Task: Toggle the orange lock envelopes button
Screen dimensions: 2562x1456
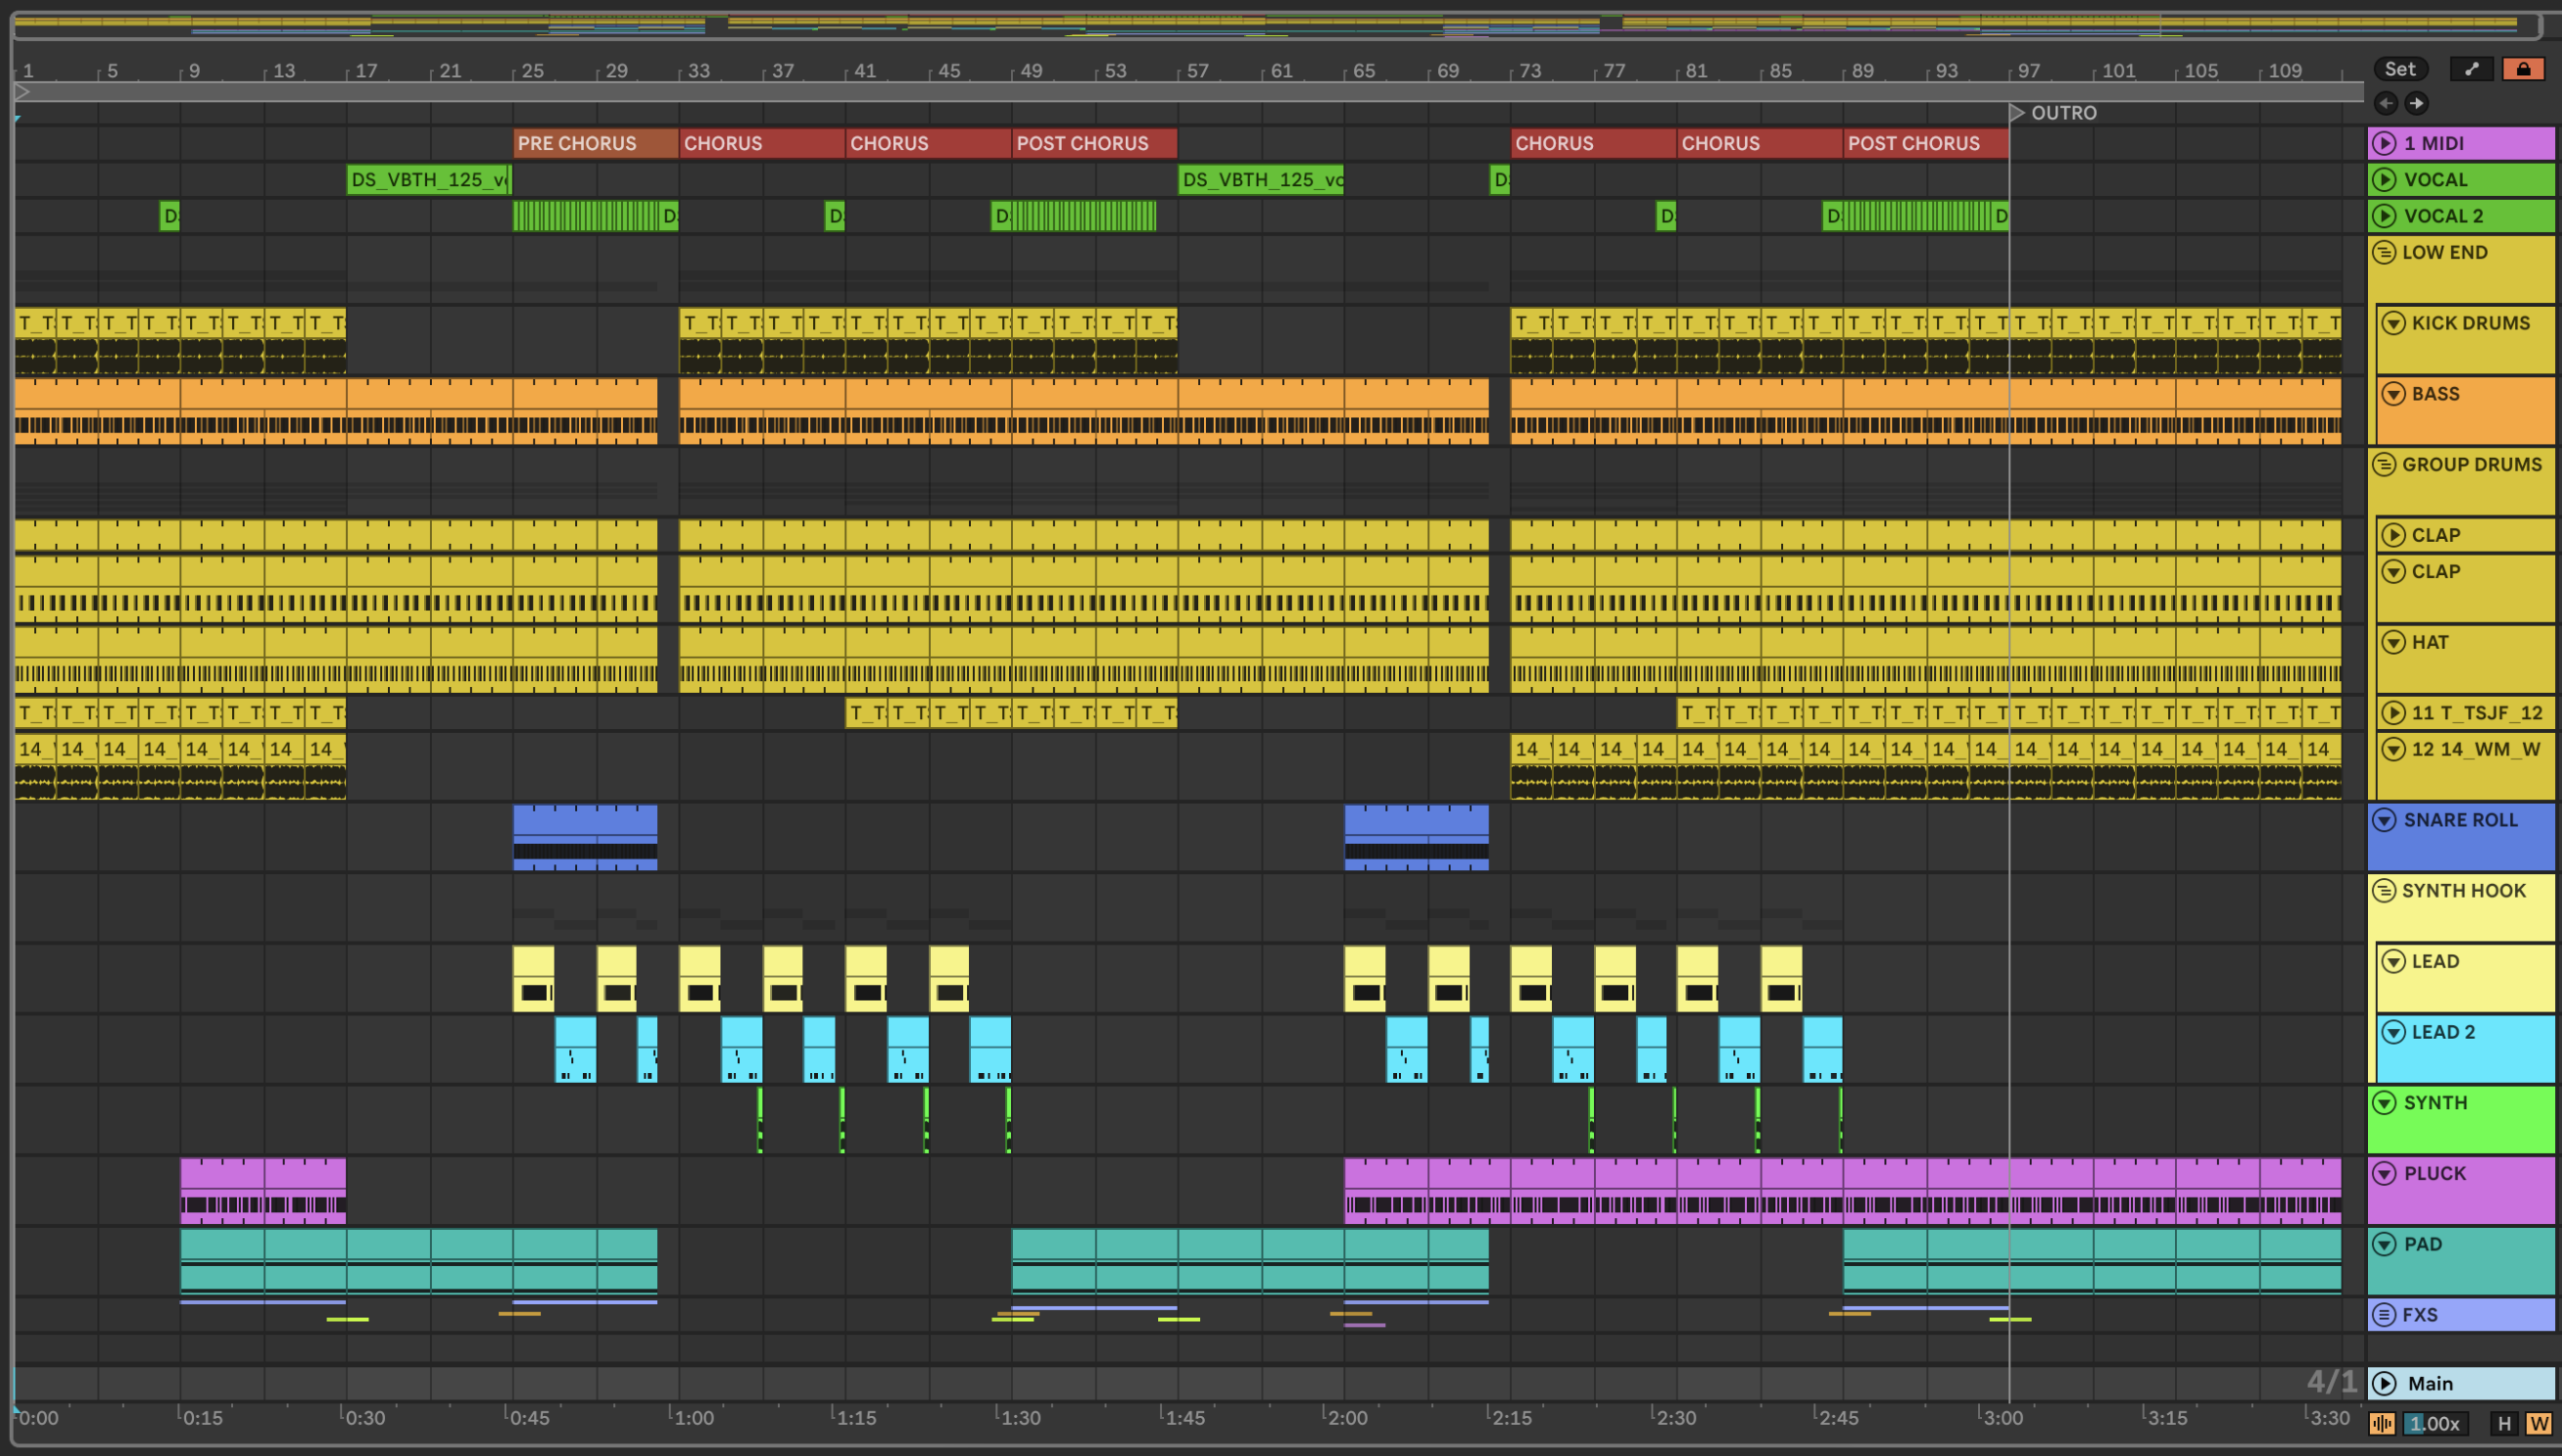Action: point(2523,69)
